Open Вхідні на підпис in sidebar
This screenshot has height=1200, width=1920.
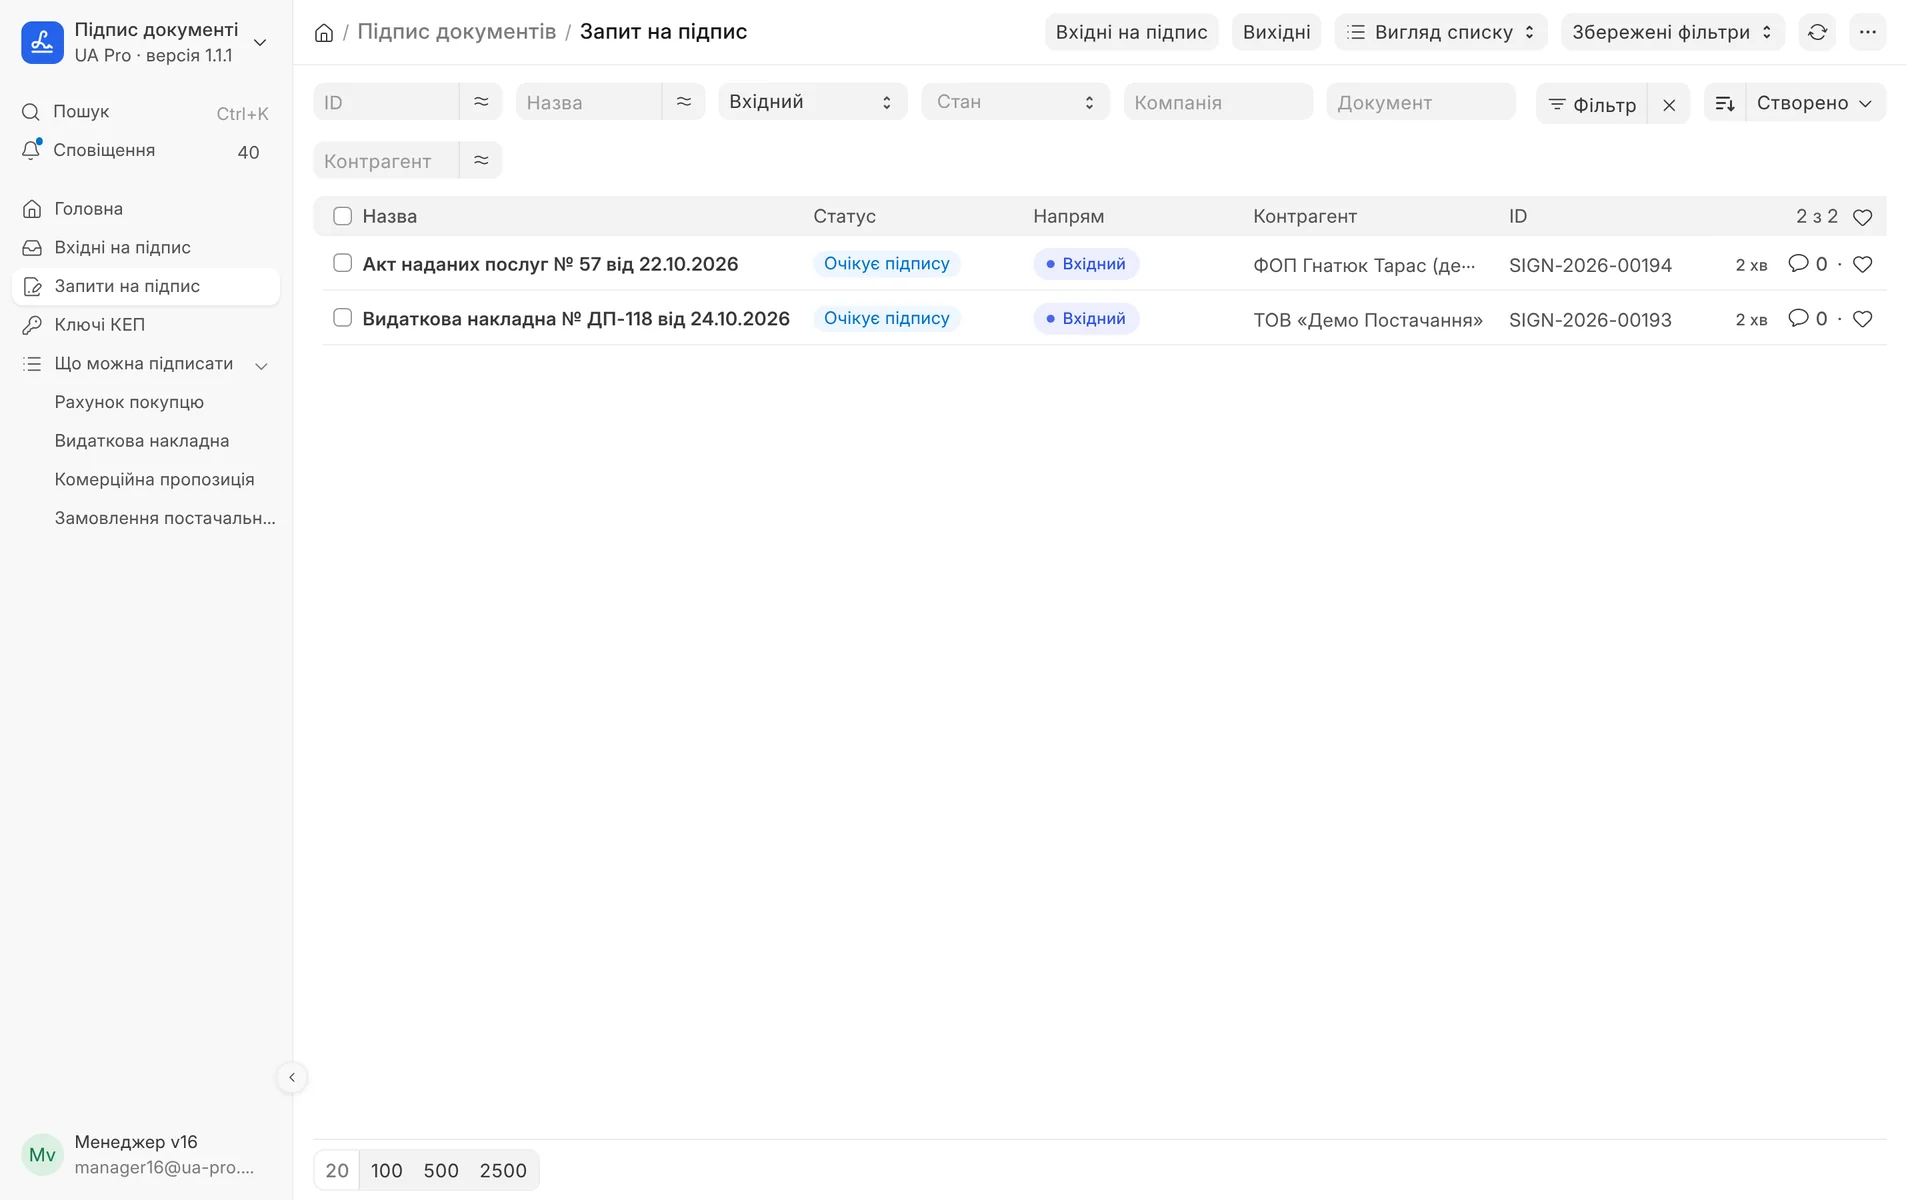[x=147, y=249]
